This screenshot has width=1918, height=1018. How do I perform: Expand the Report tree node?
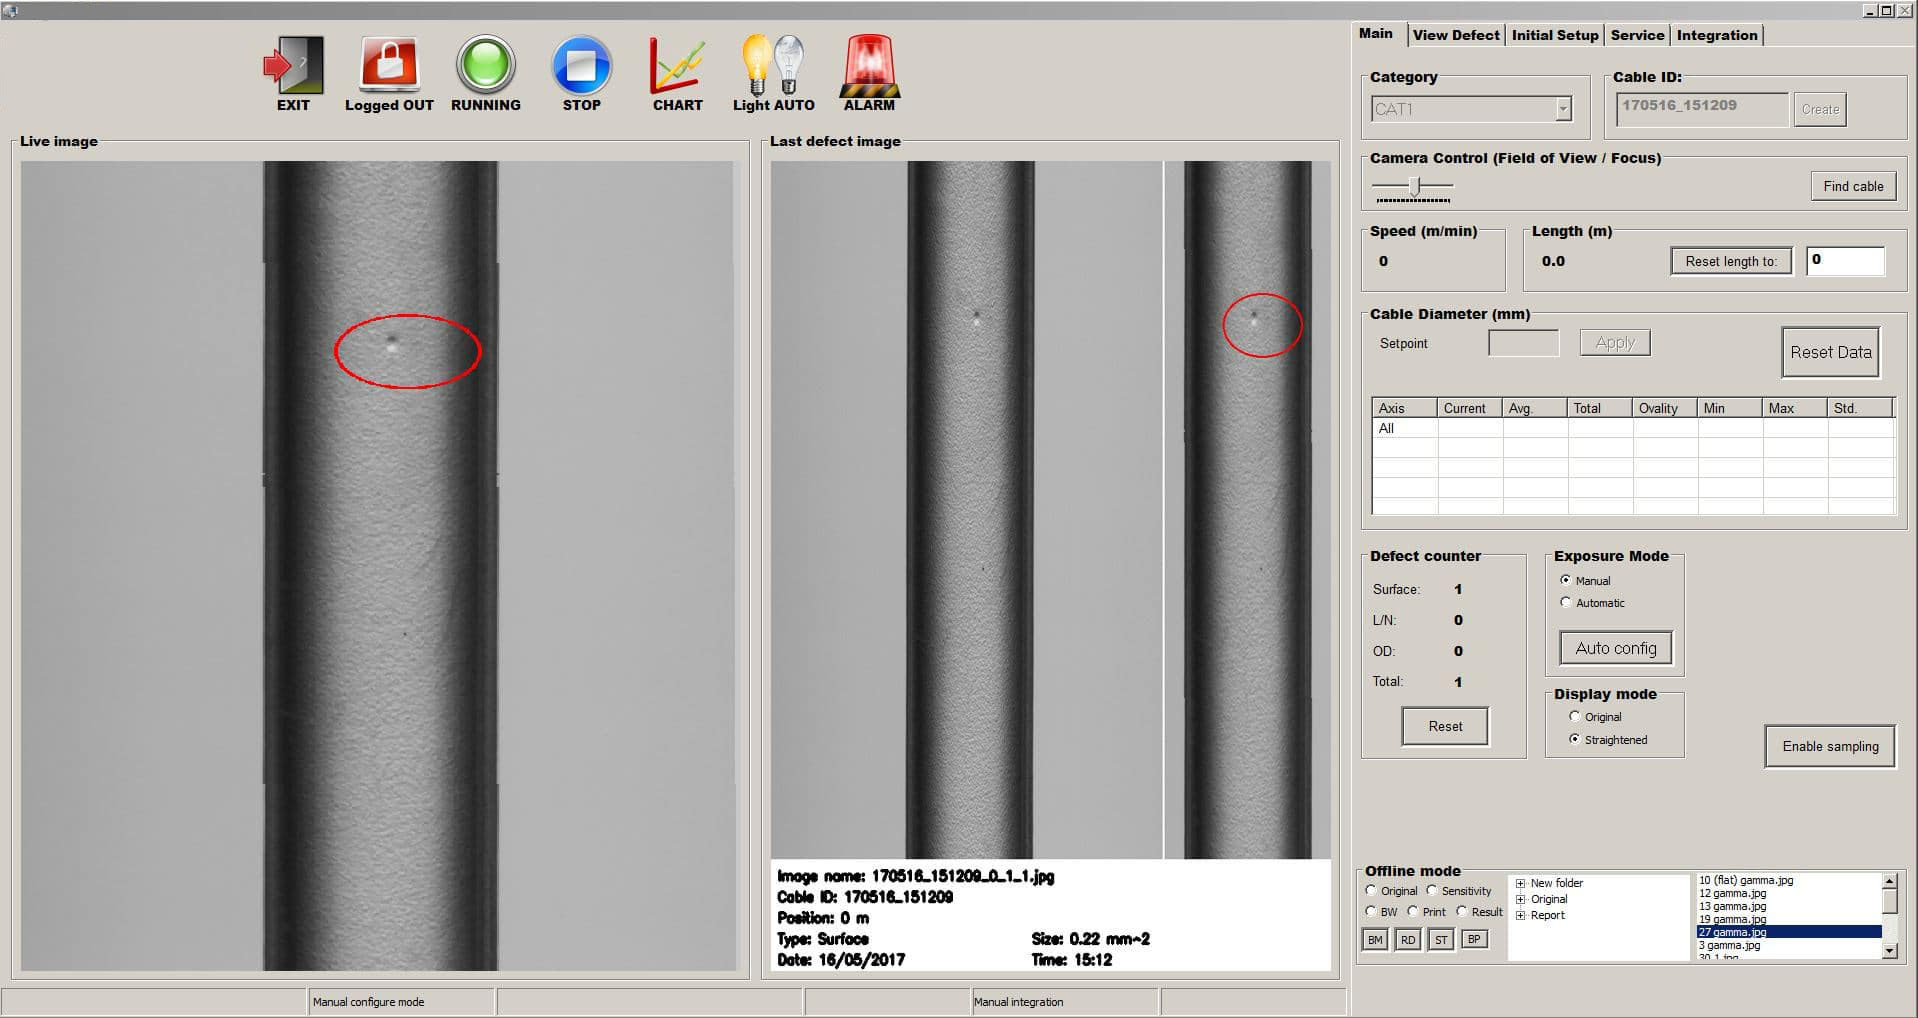(1521, 915)
